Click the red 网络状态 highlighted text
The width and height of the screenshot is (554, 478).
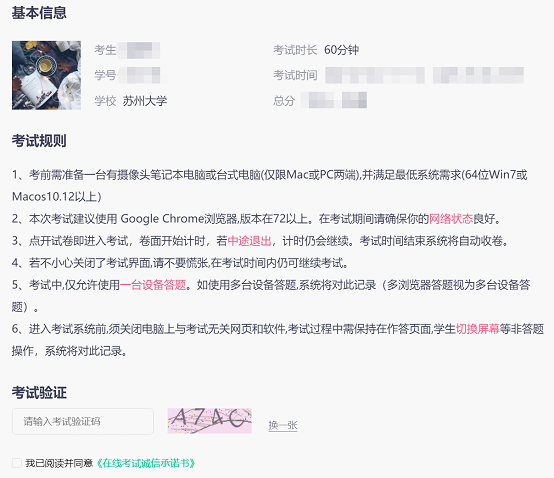[451, 219]
